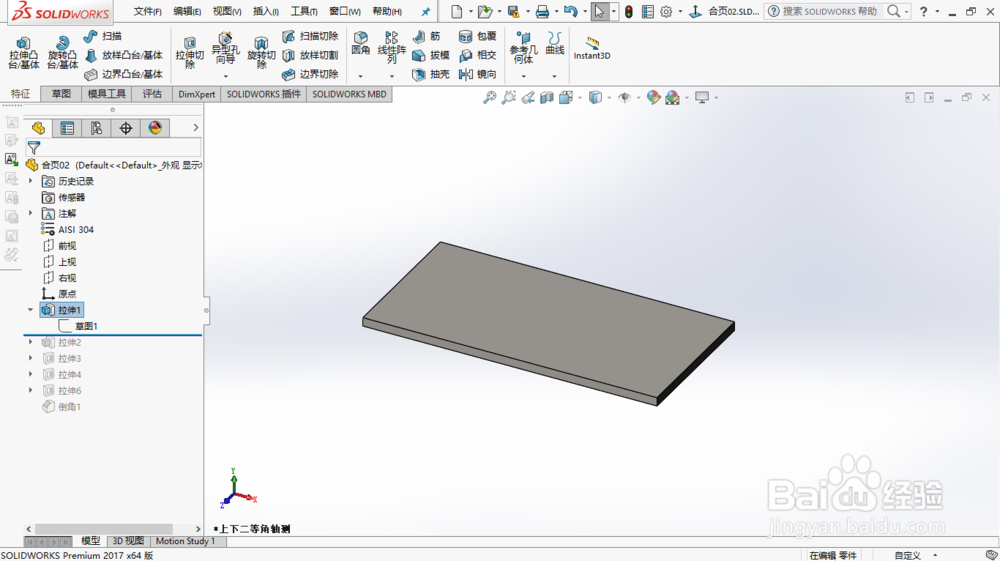
Task: Collapse the 拉伸1 feature node
Action: [30, 310]
